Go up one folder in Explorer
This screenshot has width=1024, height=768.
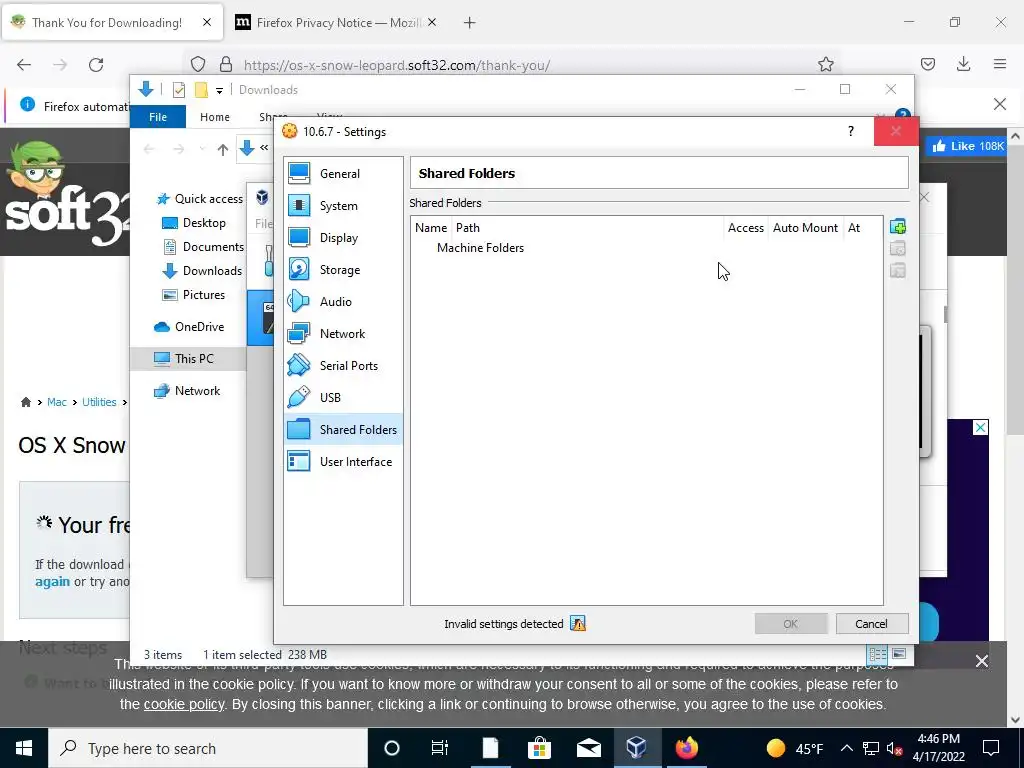pos(223,149)
